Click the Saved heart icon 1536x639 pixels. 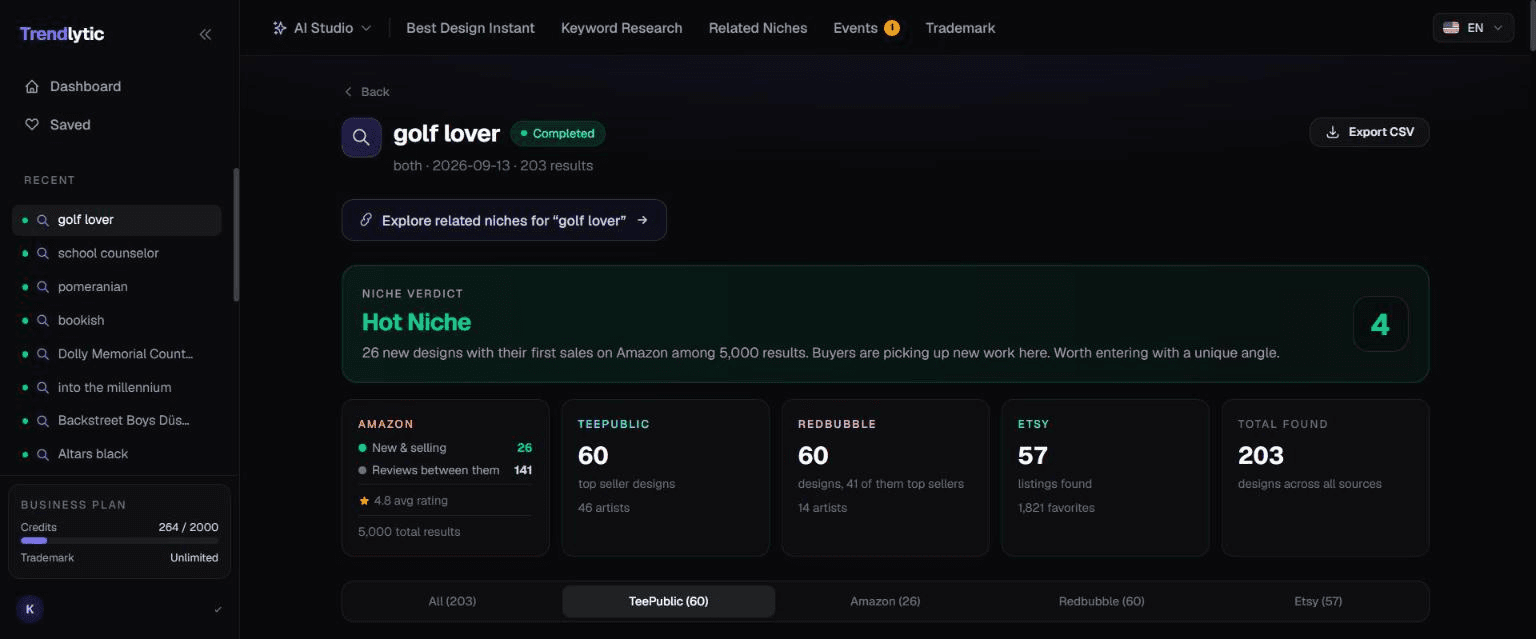(x=32, y=125)
